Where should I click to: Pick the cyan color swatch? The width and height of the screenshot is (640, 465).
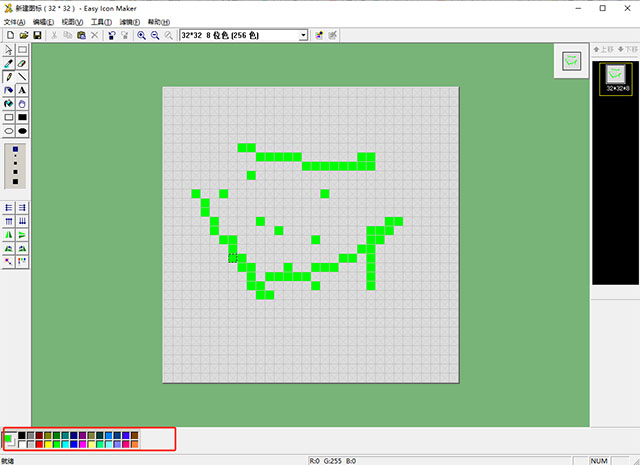[65, 444]
